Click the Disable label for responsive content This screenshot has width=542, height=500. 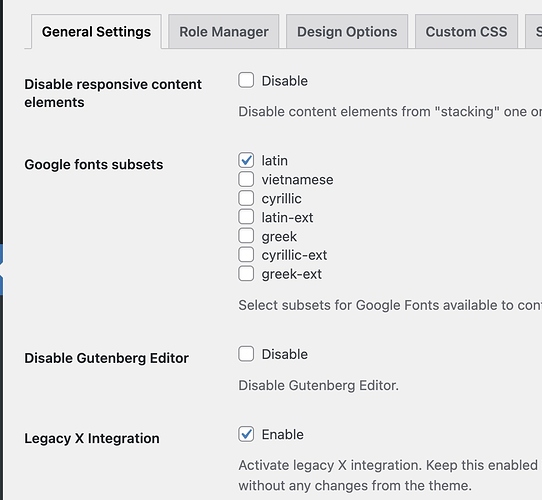pyautogui.click(x=284, y=81)
